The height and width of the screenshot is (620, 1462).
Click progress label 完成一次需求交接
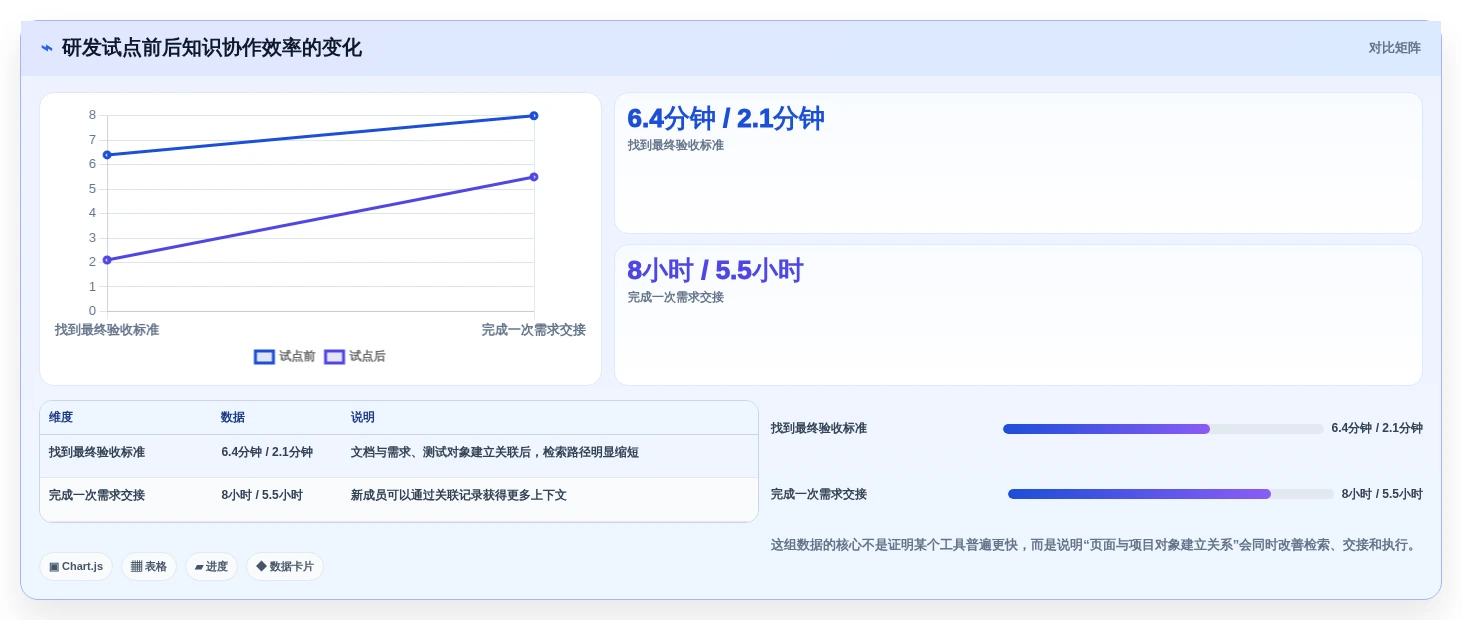pos(819,495)
